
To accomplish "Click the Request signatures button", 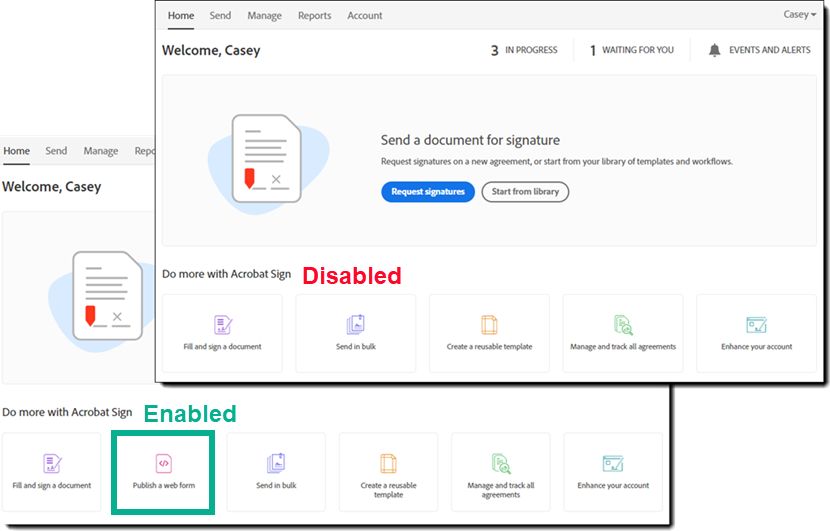I will [428, 192].
